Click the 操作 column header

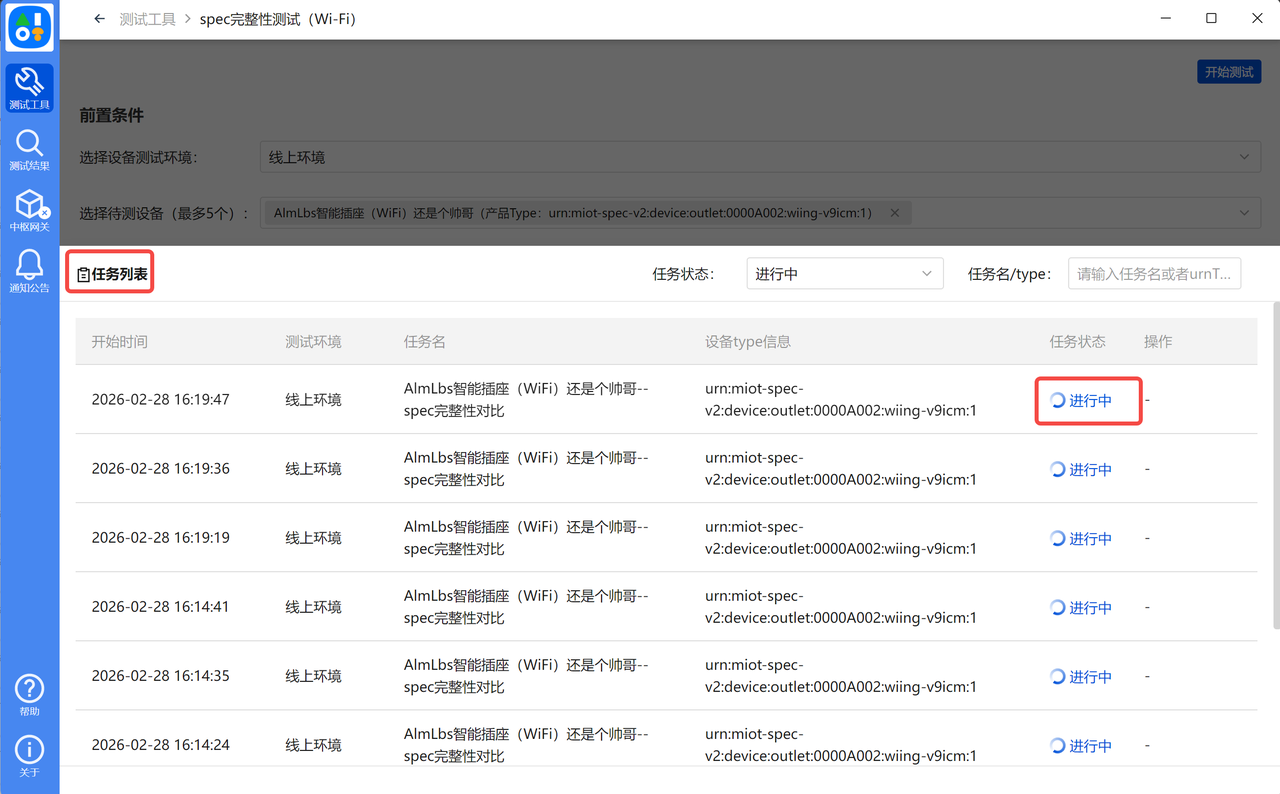tap(1158, 342)
